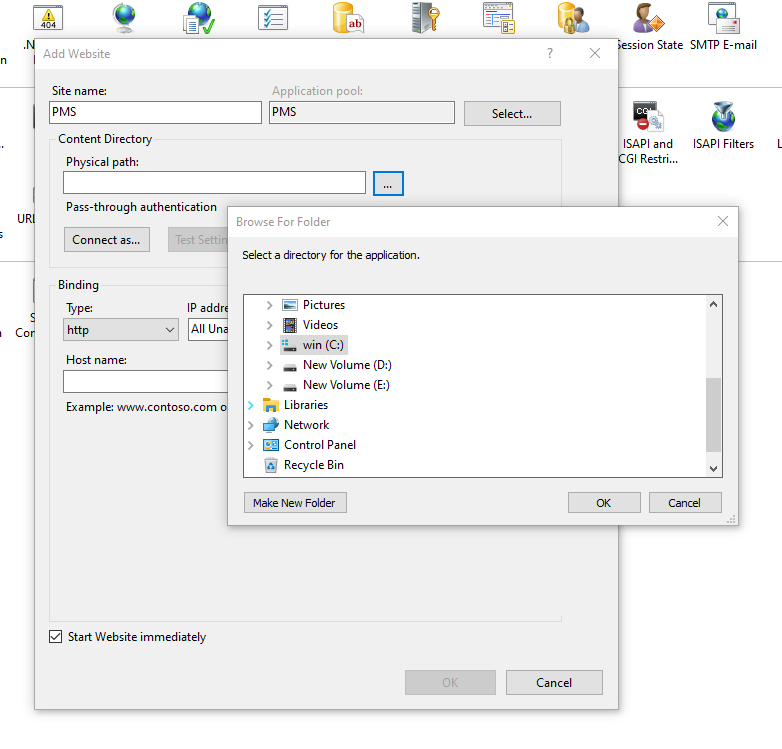Click Select... button for application pool
The height and width of the screenshot is (749, 782).
(x=512, y=114)
